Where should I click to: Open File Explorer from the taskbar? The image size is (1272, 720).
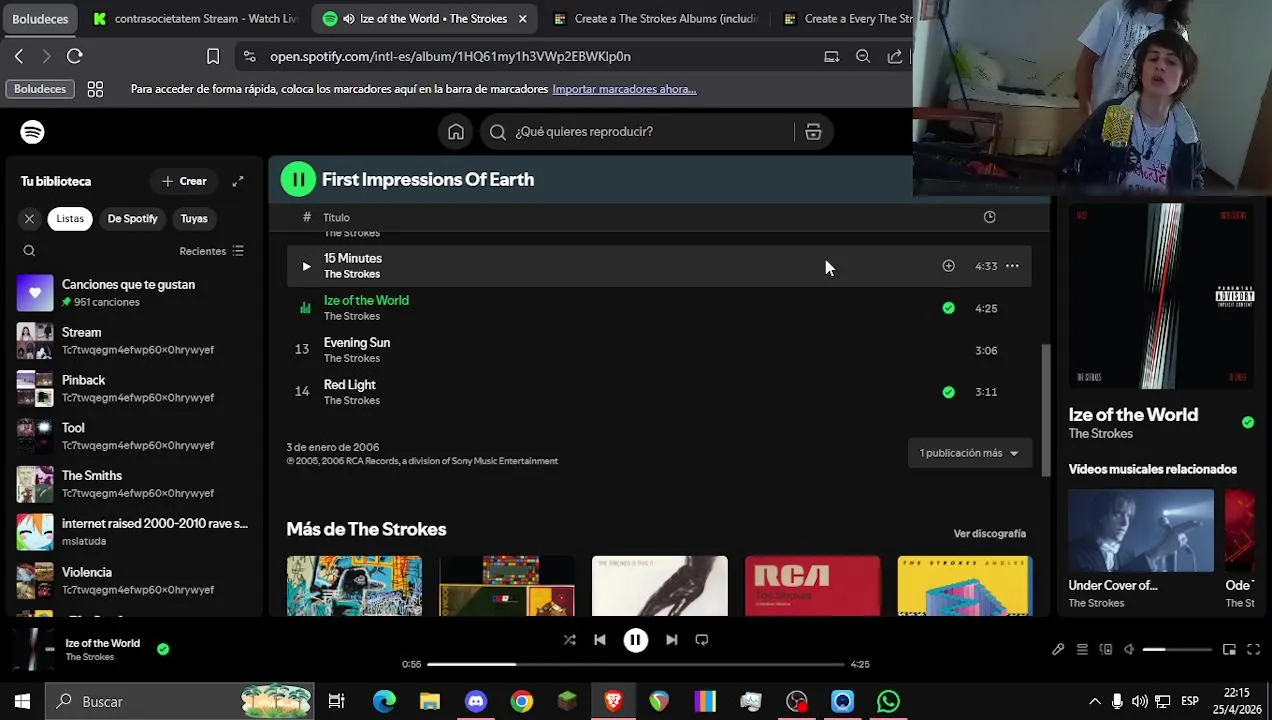tap(430, 702)
